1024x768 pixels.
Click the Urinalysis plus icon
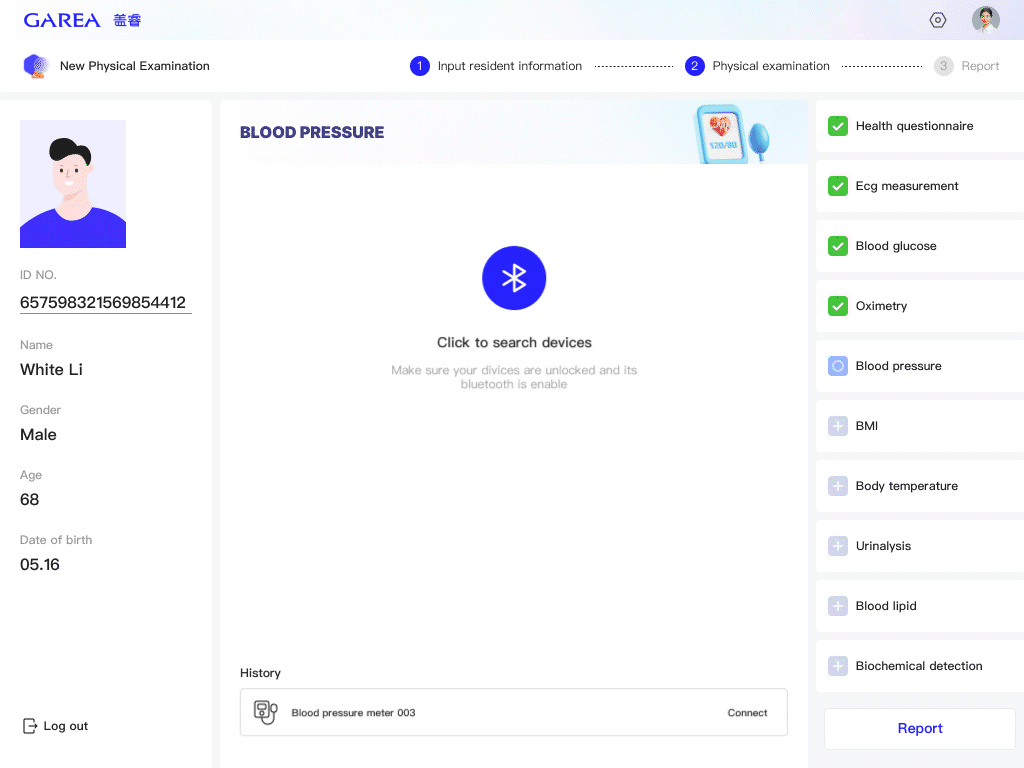pos(838,546)
